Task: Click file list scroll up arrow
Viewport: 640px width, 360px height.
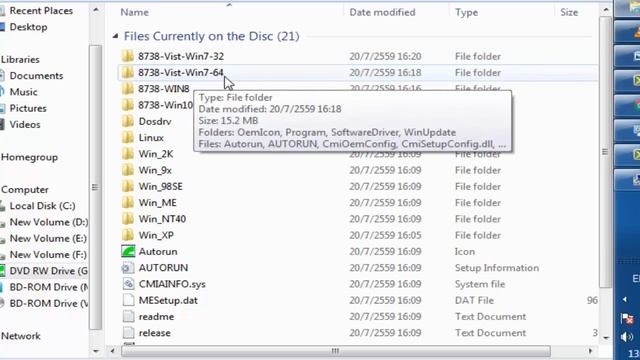Action: click(606, 9)
